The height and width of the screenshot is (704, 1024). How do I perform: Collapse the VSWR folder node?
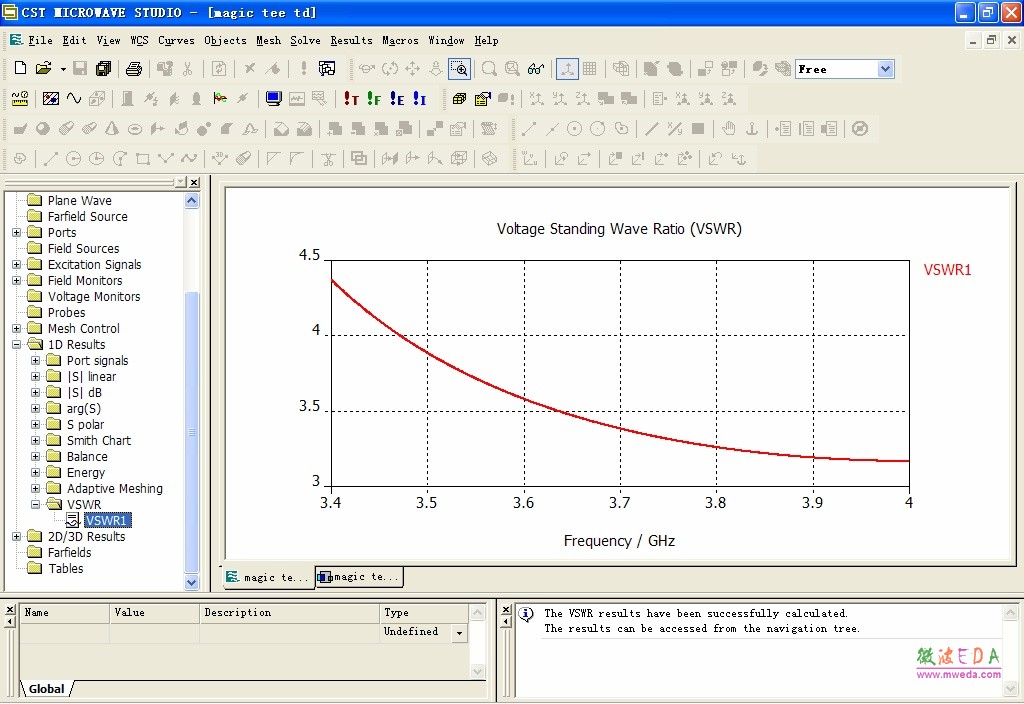pyautogui.click(x=35, y=504)
